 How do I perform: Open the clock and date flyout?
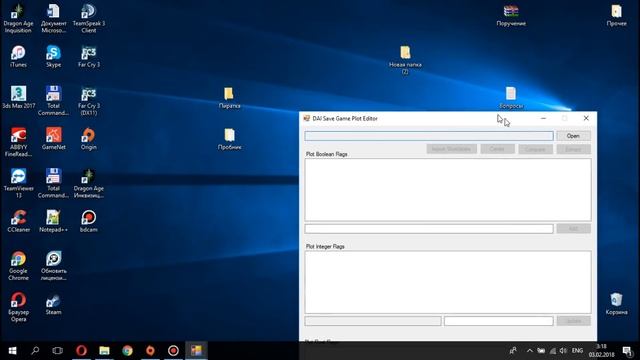click(x=602, y=351)
